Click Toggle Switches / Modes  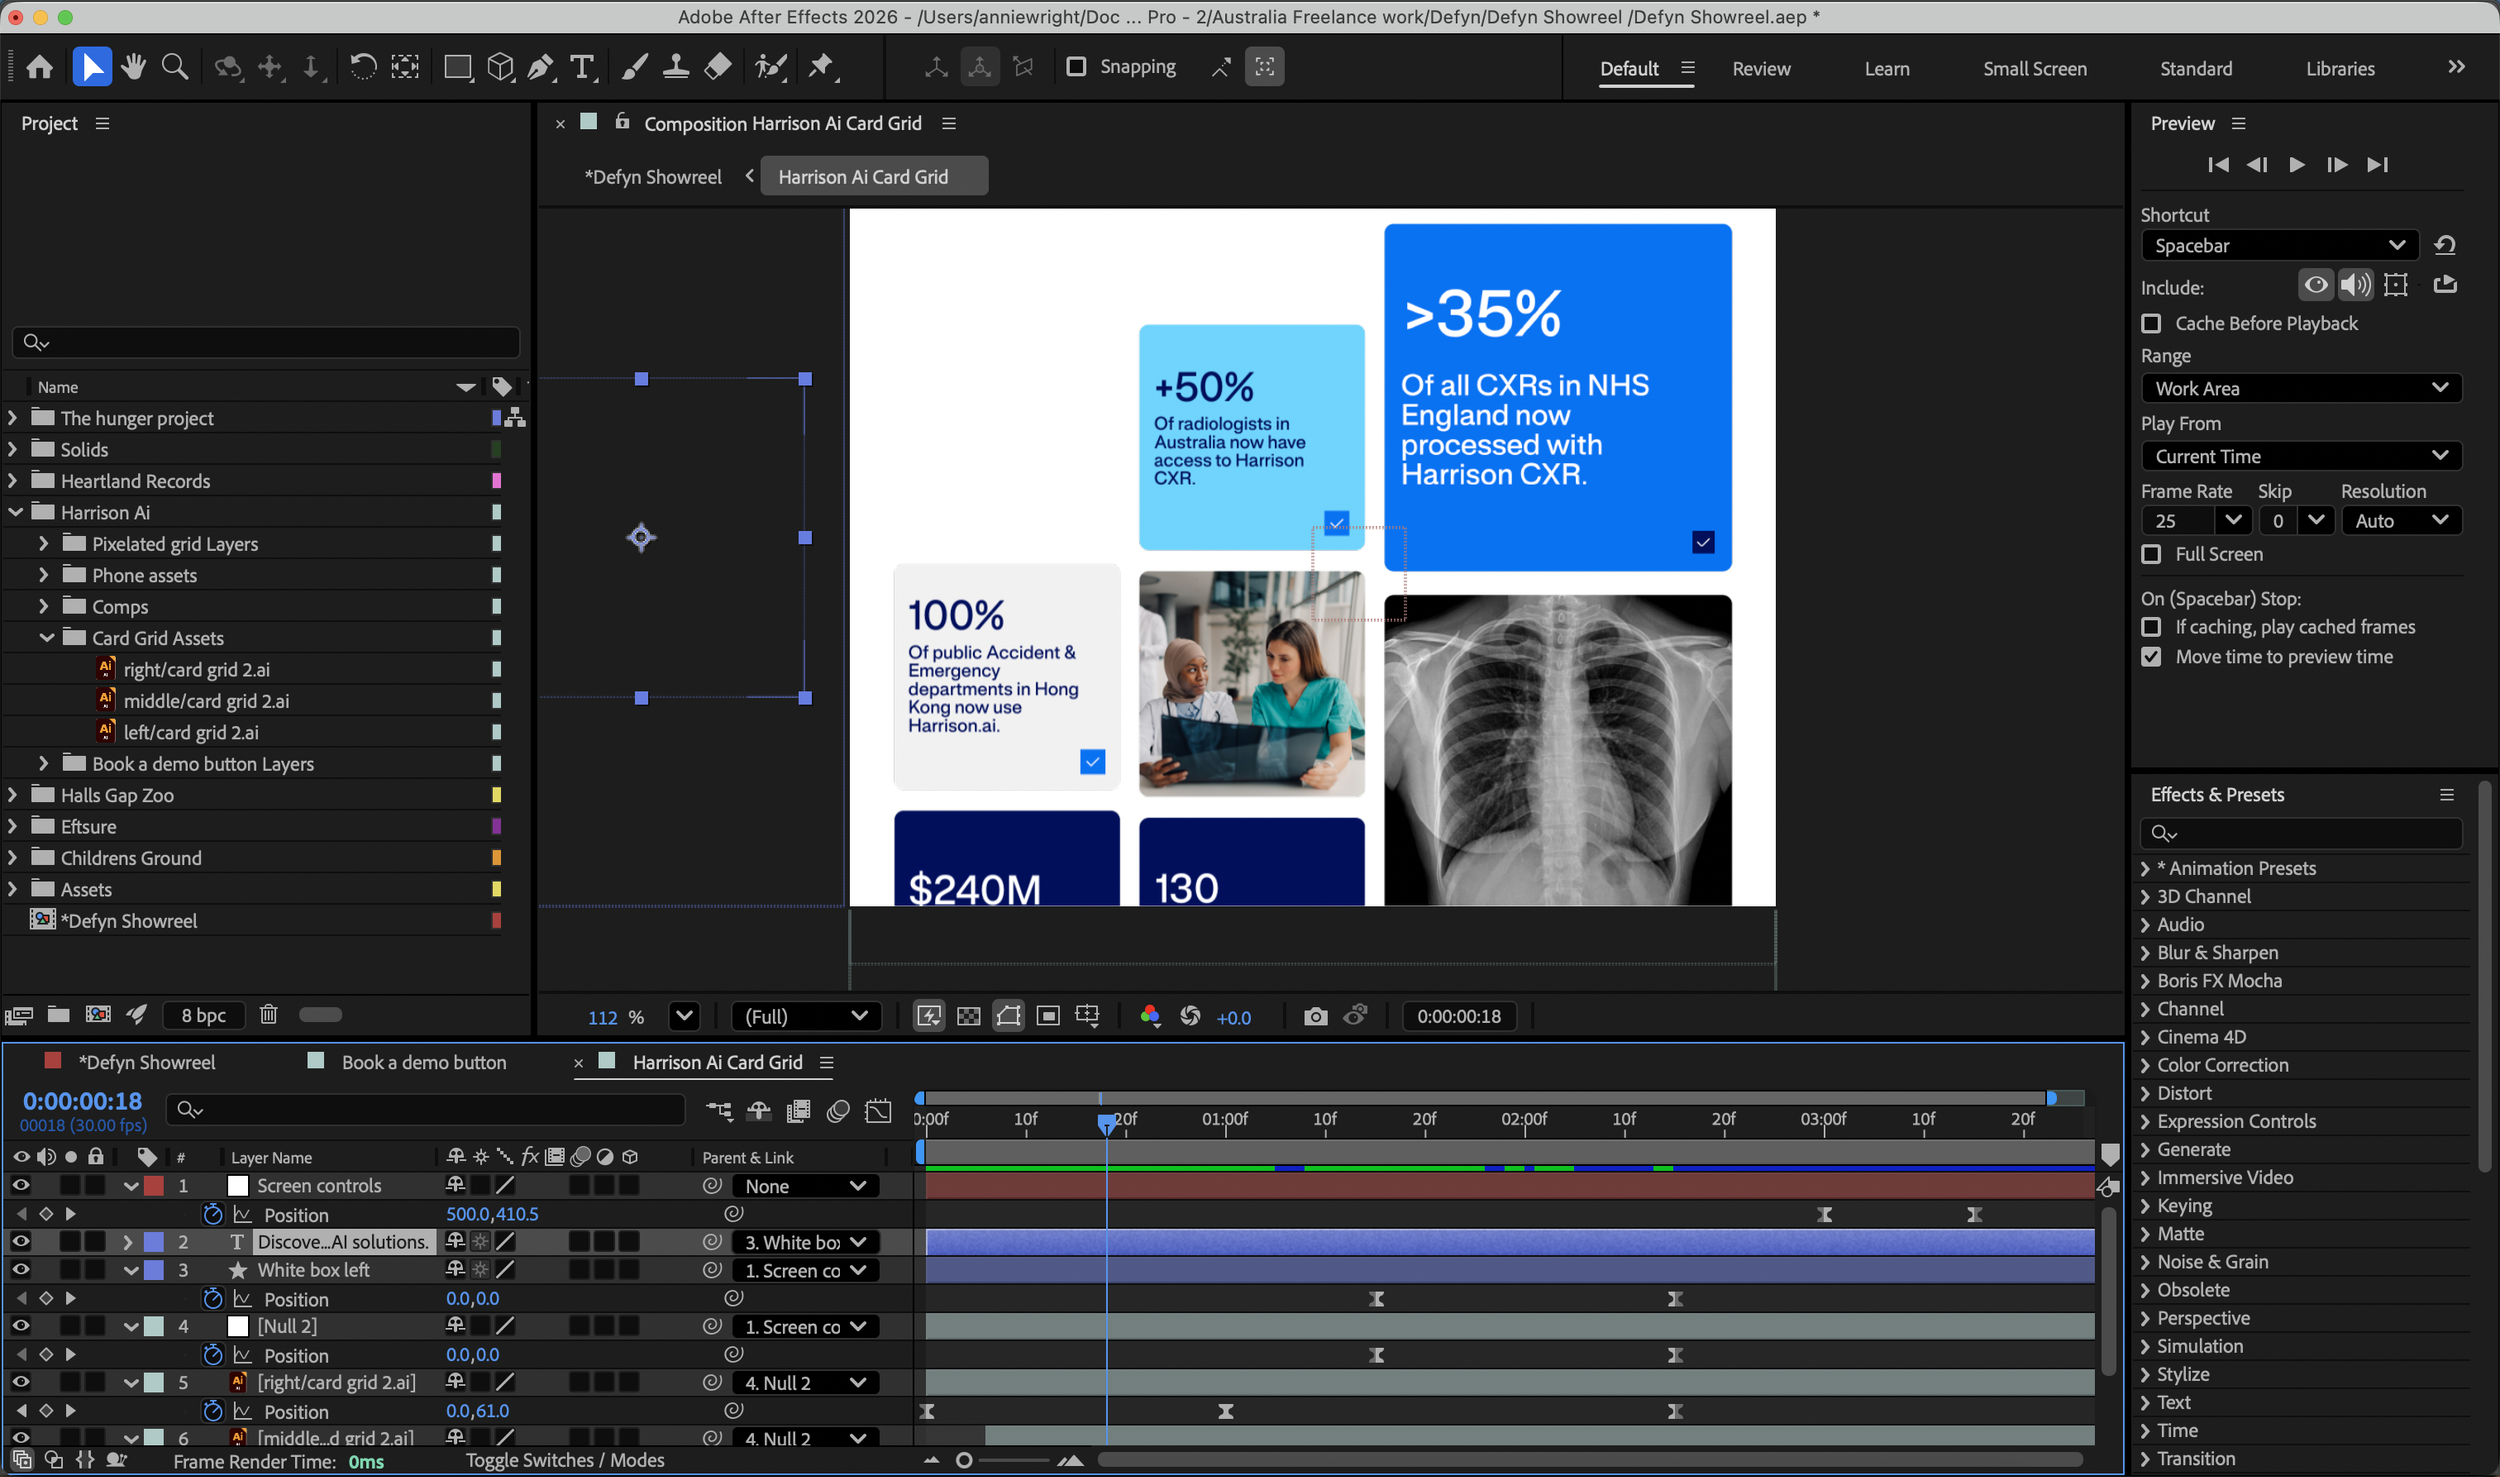coord(567,1460)
